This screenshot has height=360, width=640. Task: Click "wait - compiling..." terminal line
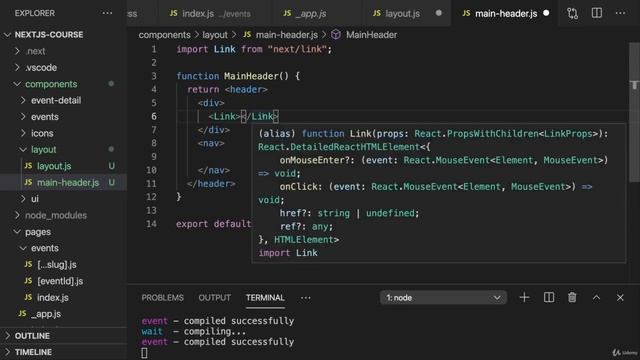(x=193, y=331)
